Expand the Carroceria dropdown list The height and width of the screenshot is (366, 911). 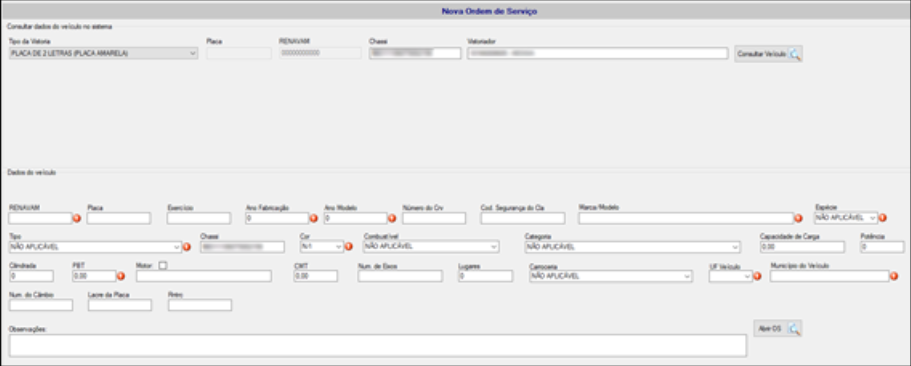[x=611, y=277]
